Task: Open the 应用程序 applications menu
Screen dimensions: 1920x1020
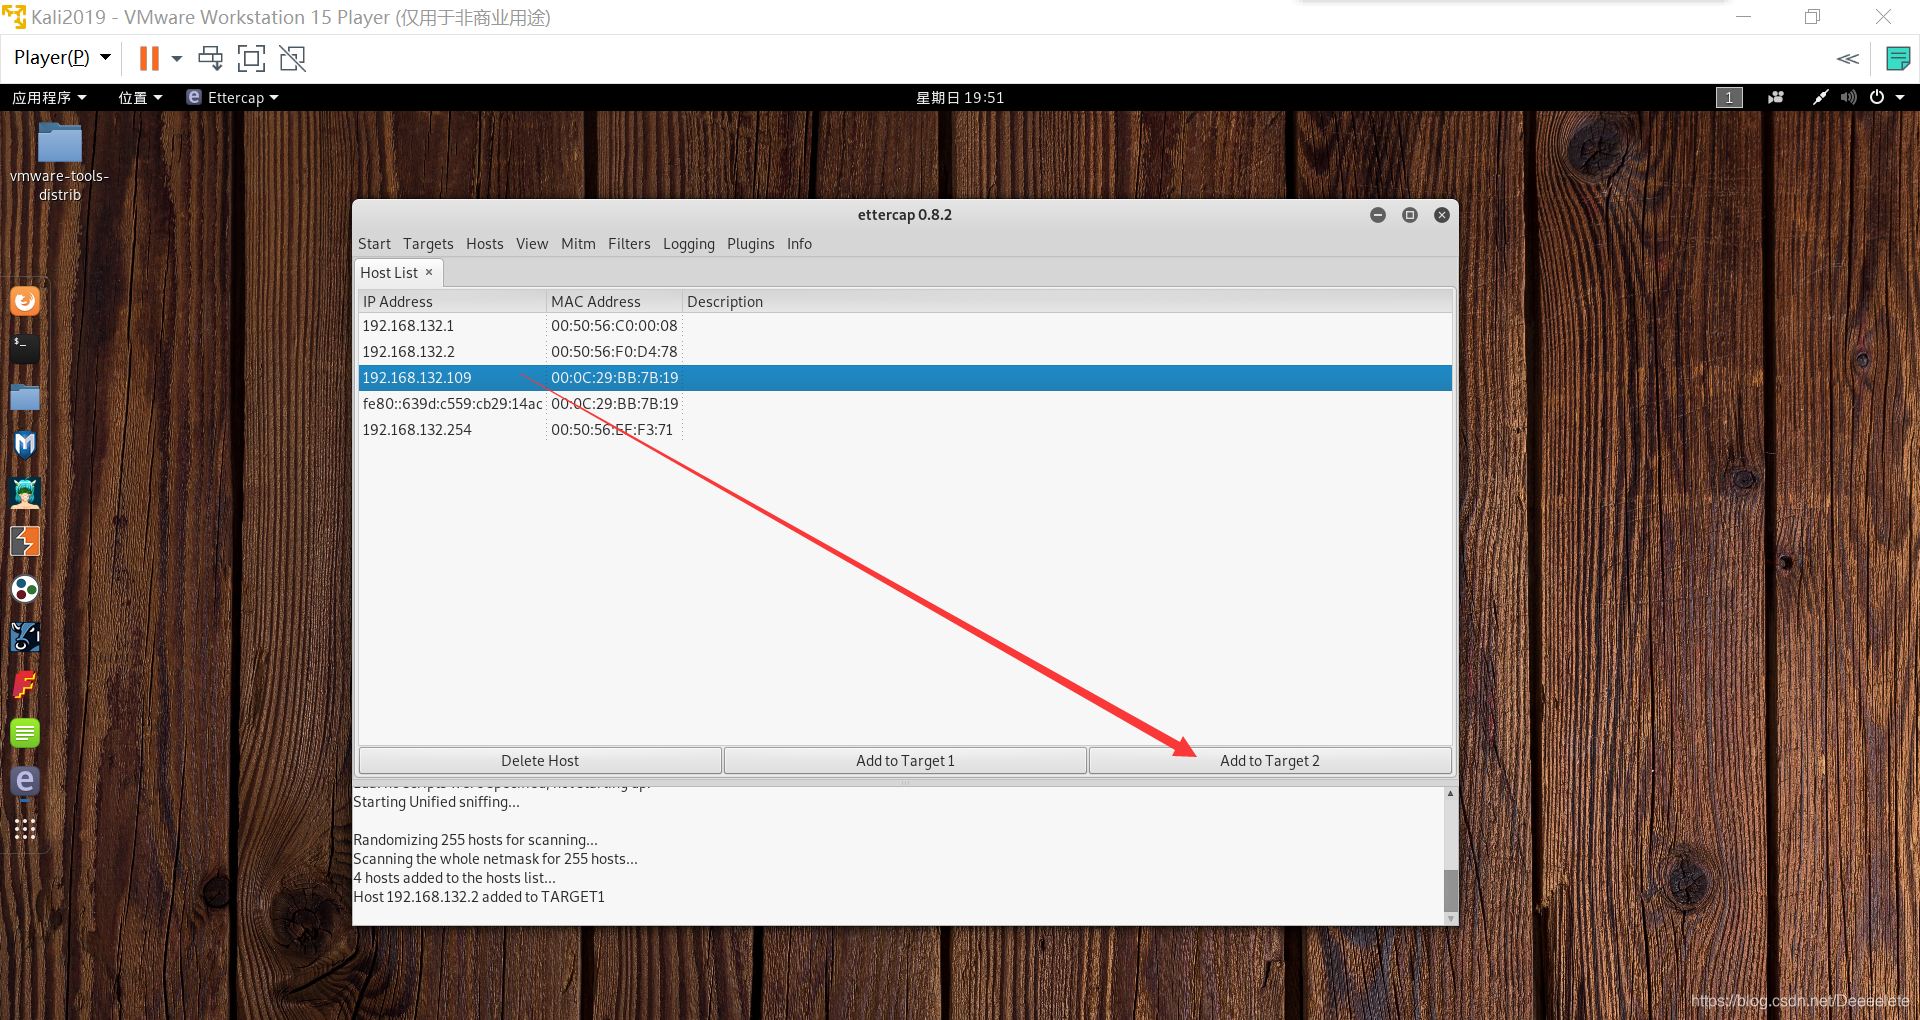Action: (x=49, y=97)
